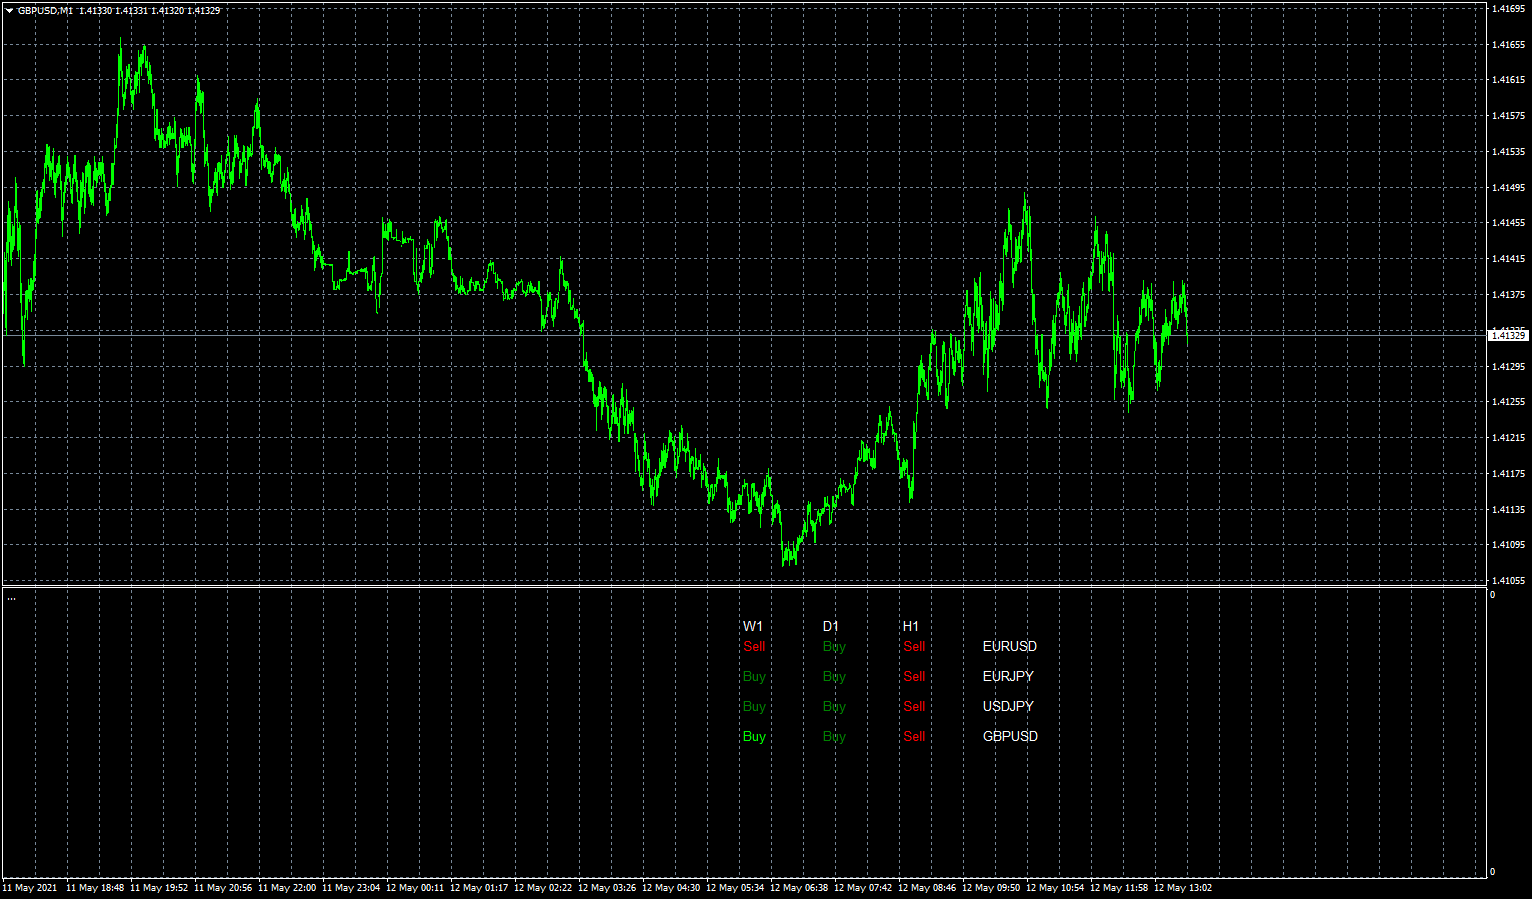This screenshot has height=899, width=1532.
Task: Click the 1.41255 price scale label
Action: click(x=1508, y=401)
